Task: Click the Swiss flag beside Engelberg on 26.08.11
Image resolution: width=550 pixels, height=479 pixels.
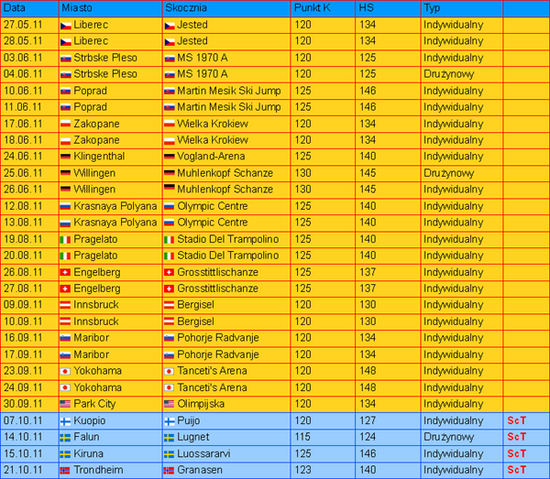Action: pos(66,272)
